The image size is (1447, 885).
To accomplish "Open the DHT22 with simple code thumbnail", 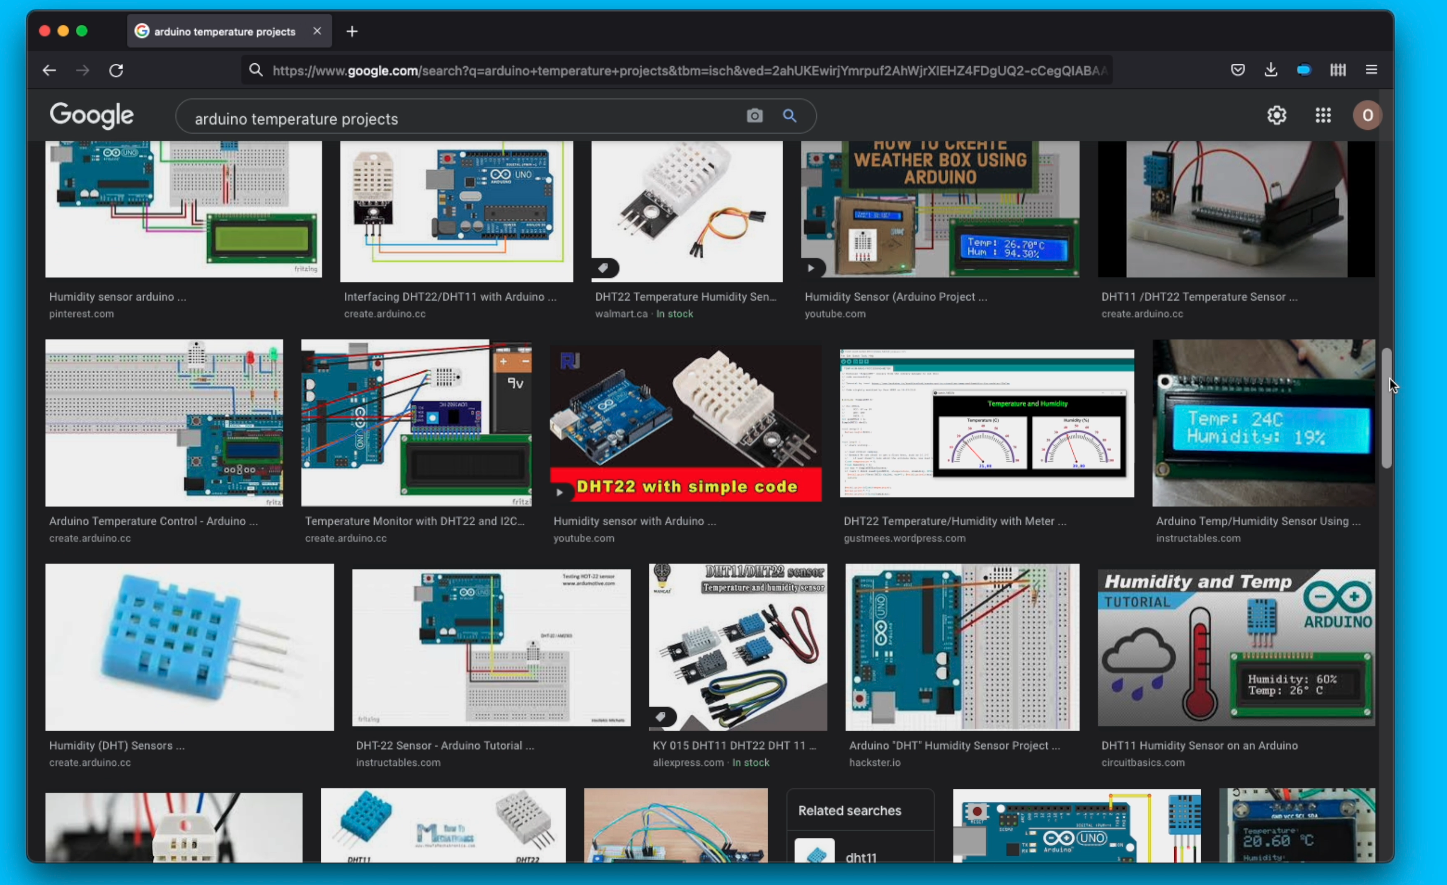I will point(685,422).
